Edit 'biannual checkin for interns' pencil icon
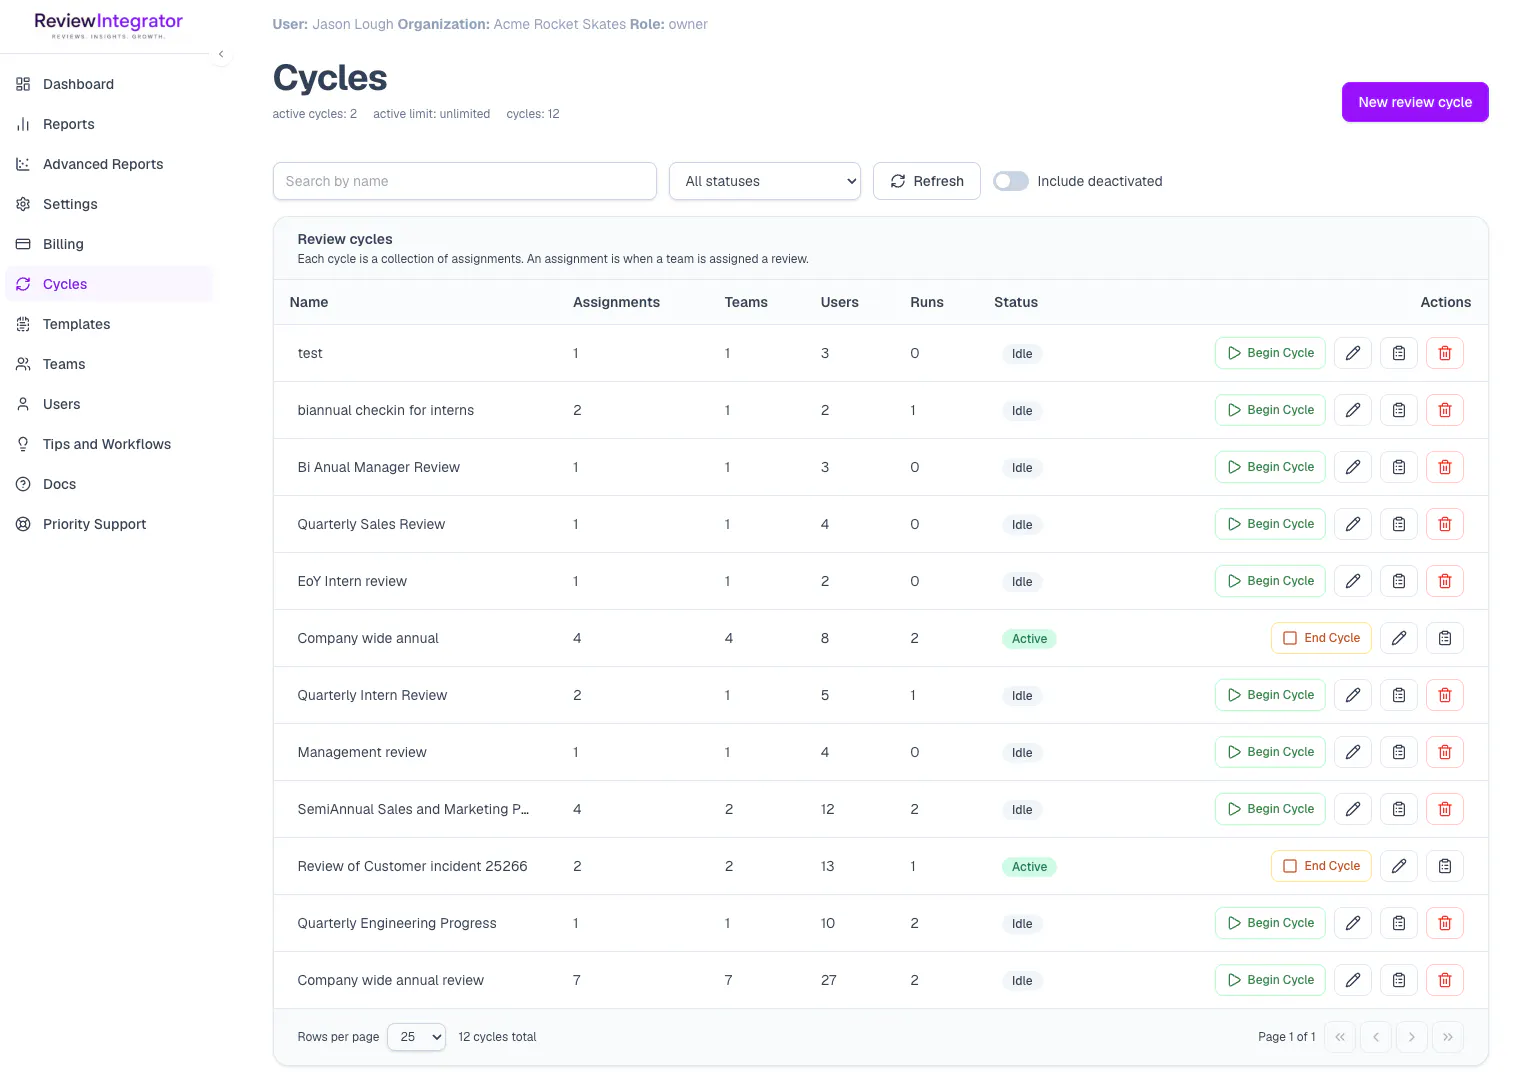Screen dimensions: 1537x1088 pyautogui.click(x=1353, y=410)
